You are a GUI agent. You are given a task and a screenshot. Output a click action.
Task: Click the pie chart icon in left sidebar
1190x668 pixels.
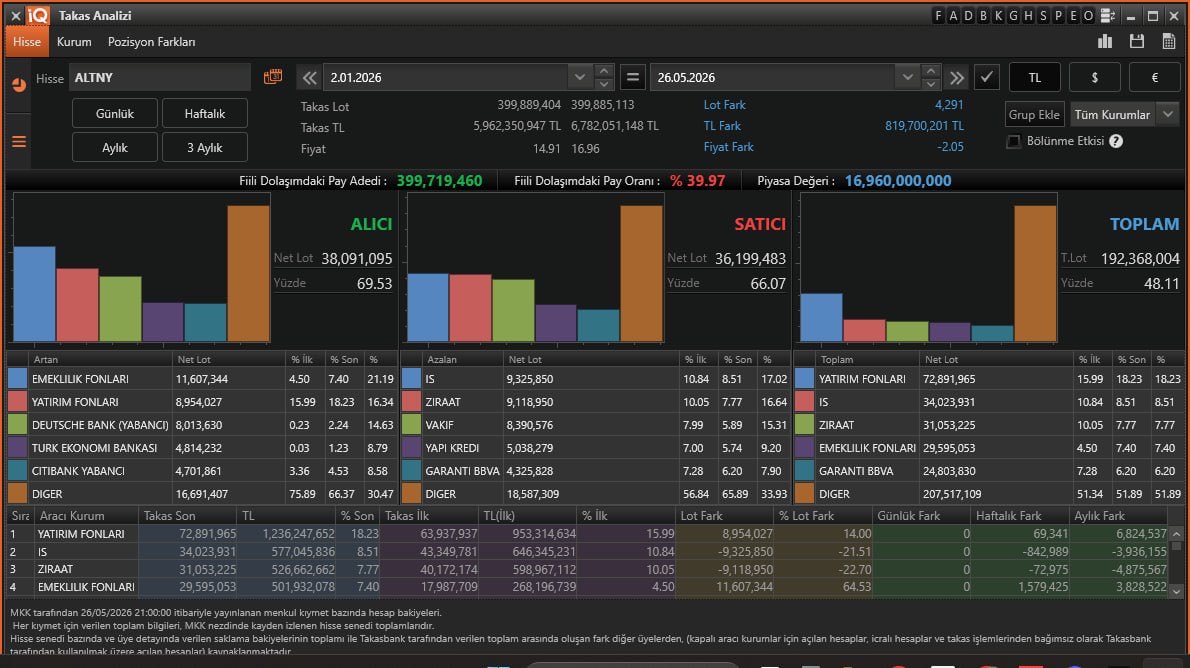19,84
